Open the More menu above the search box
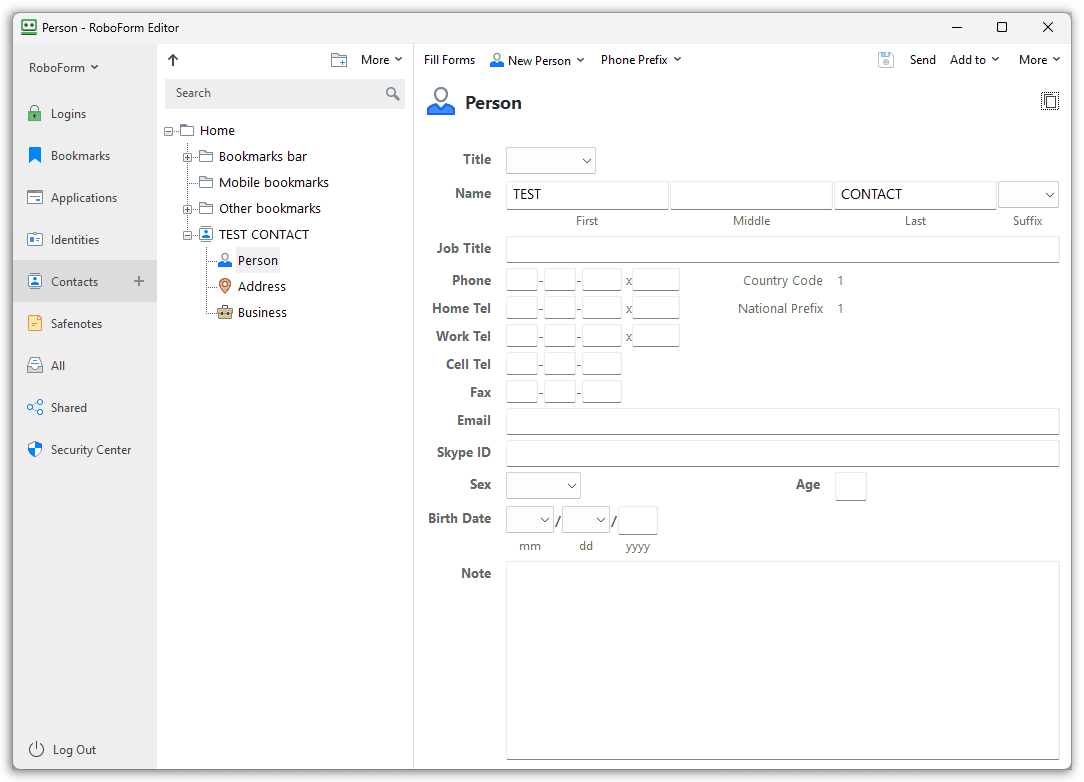1084x782 pixels. (382, 60)
